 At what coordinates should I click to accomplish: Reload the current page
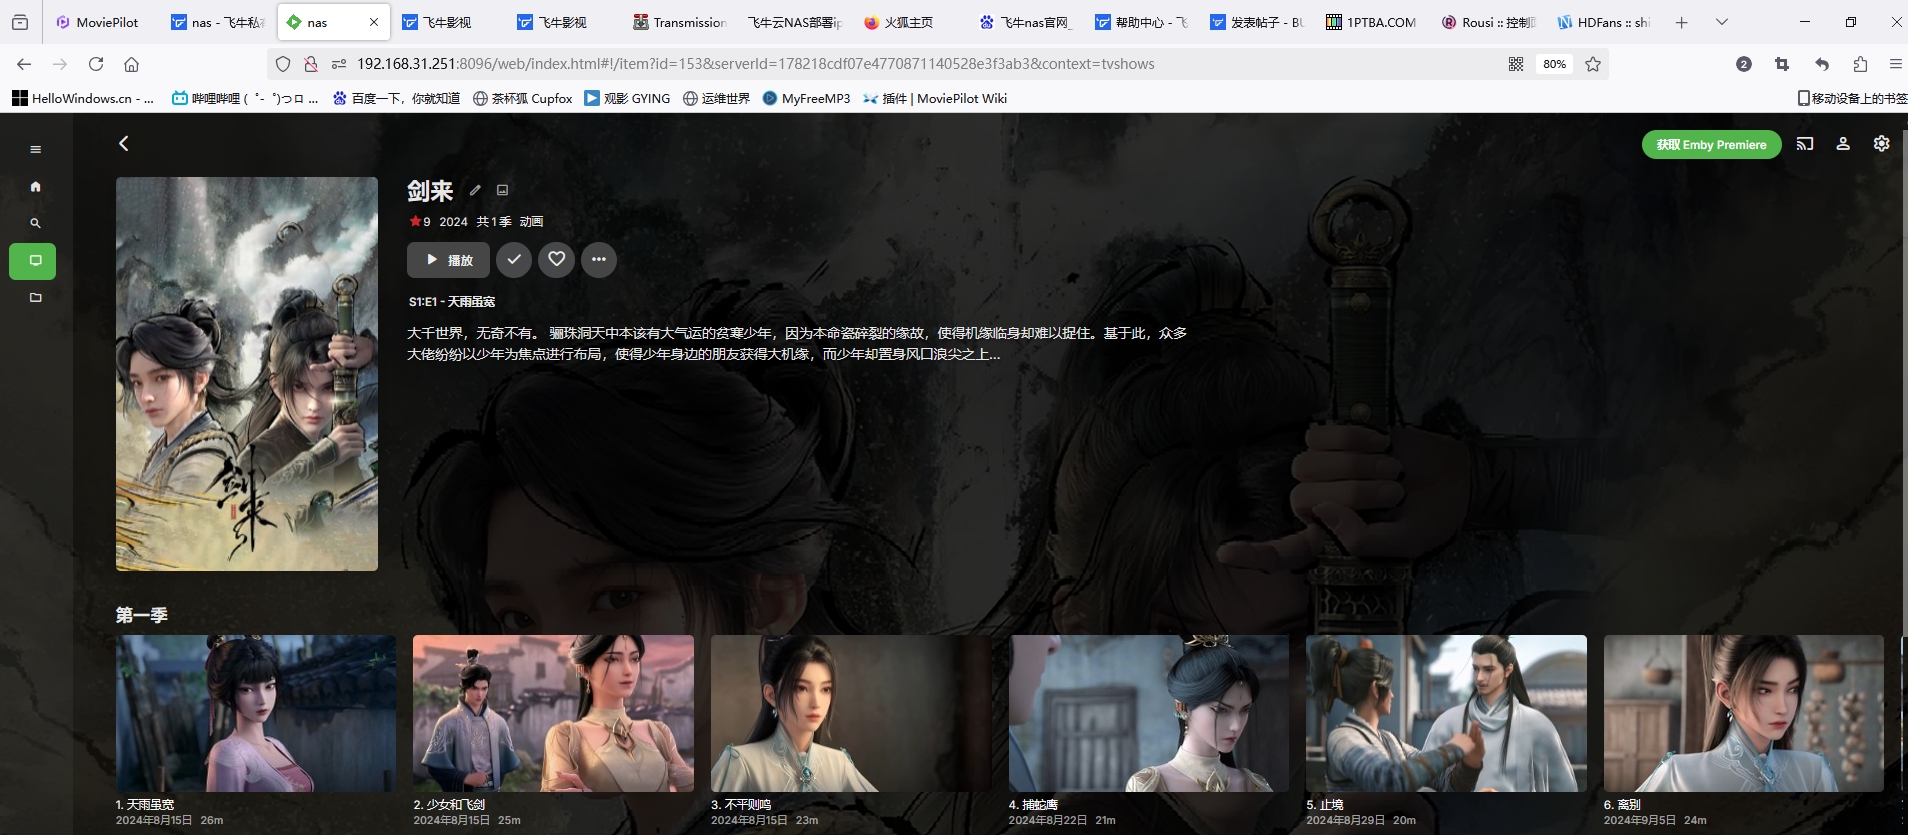(96, 64)
